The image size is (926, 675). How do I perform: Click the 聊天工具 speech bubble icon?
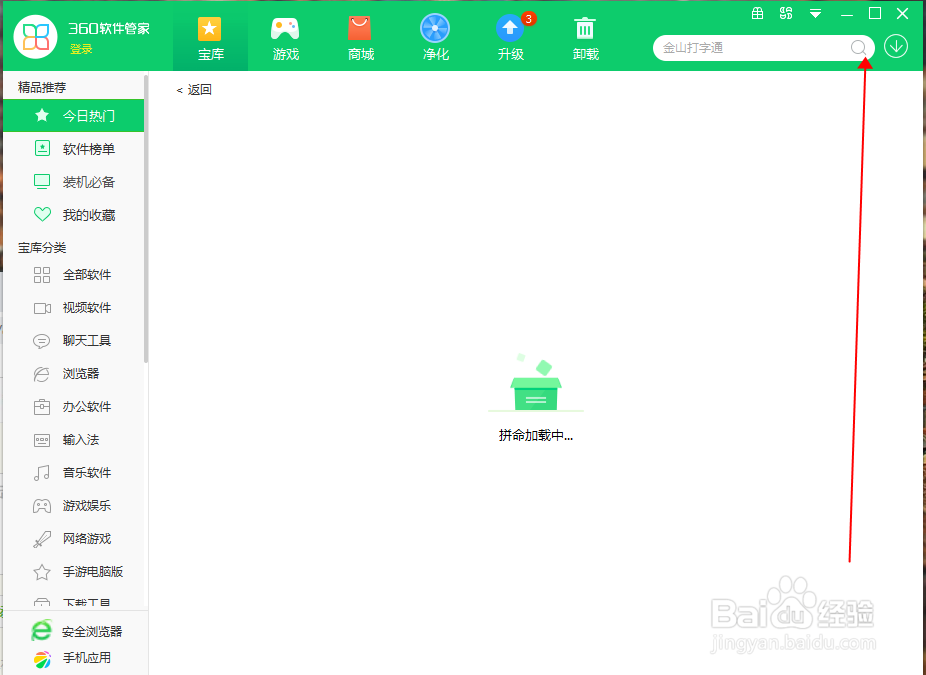[x=42, y=341]
